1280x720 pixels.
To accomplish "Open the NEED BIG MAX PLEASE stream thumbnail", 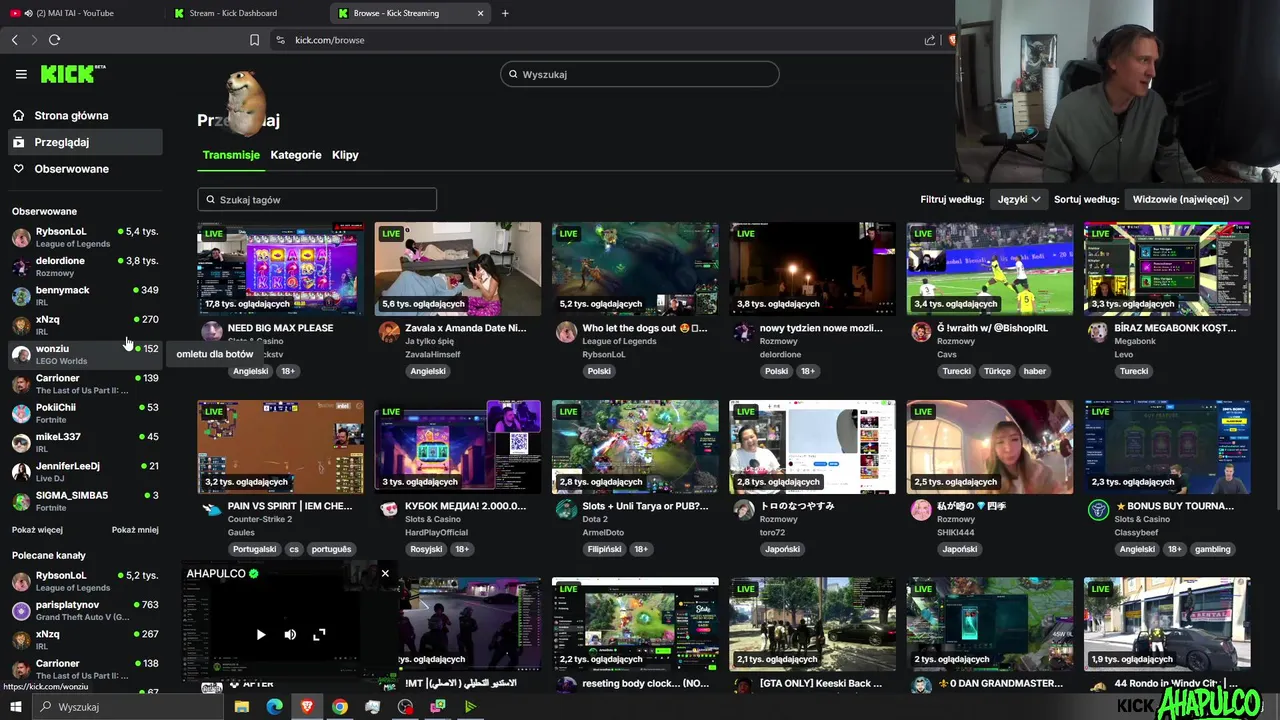I will click(x=280, y=269).
